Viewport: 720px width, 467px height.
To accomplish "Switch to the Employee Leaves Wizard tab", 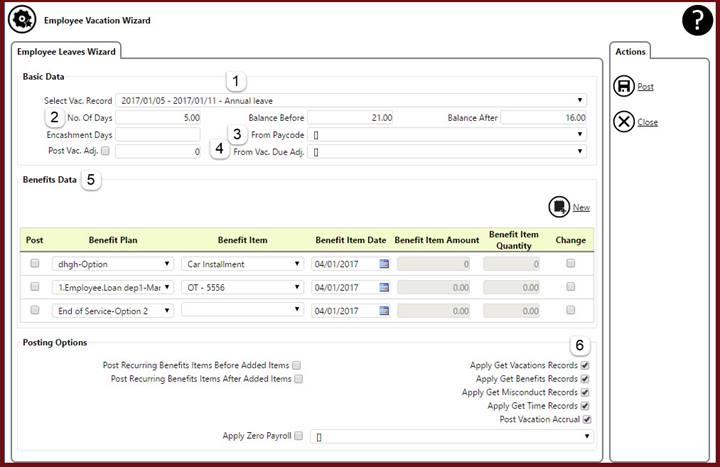I will (65, 50).
